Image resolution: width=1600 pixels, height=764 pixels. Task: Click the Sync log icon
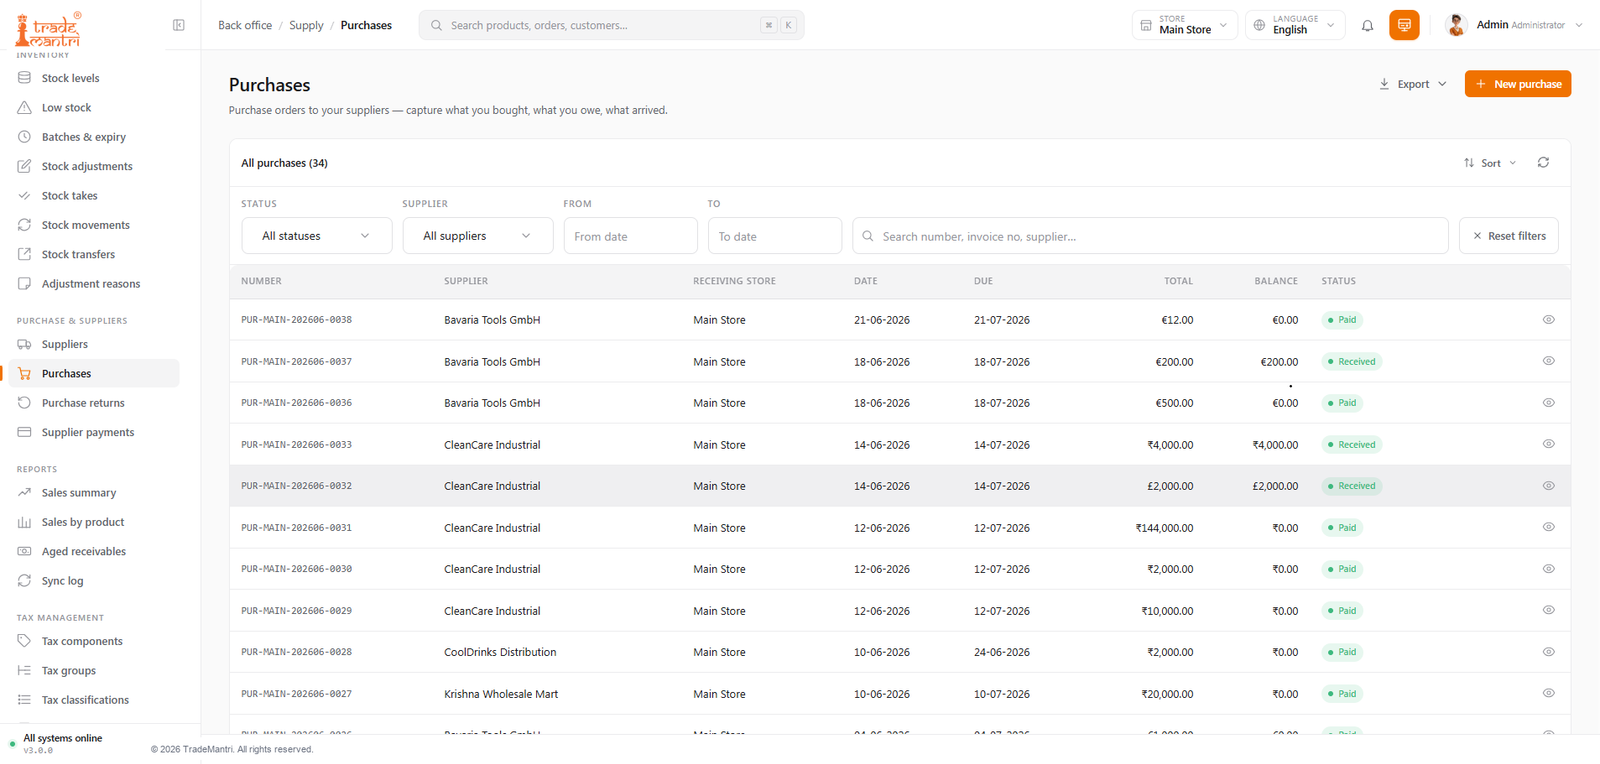tap(24, 580)
